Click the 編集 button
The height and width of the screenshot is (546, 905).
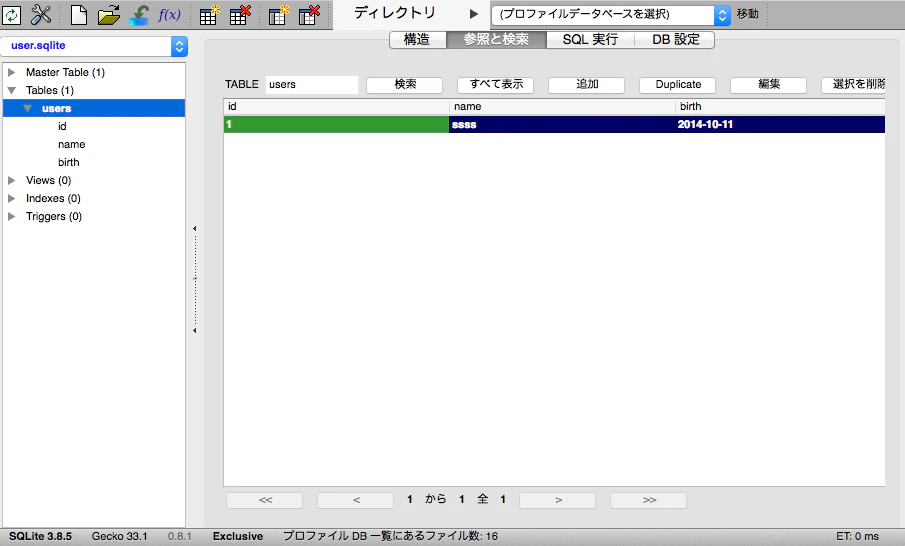click(768, 84)
